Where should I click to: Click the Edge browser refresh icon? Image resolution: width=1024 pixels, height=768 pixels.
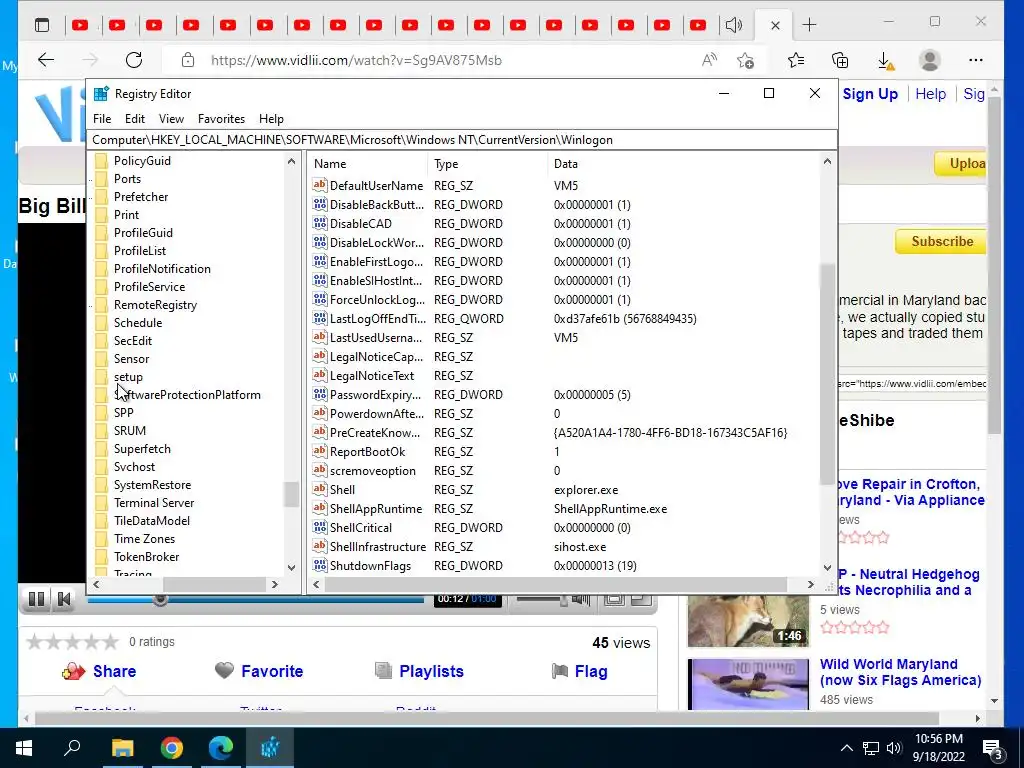pyautogui.click(x=134, y=60)
